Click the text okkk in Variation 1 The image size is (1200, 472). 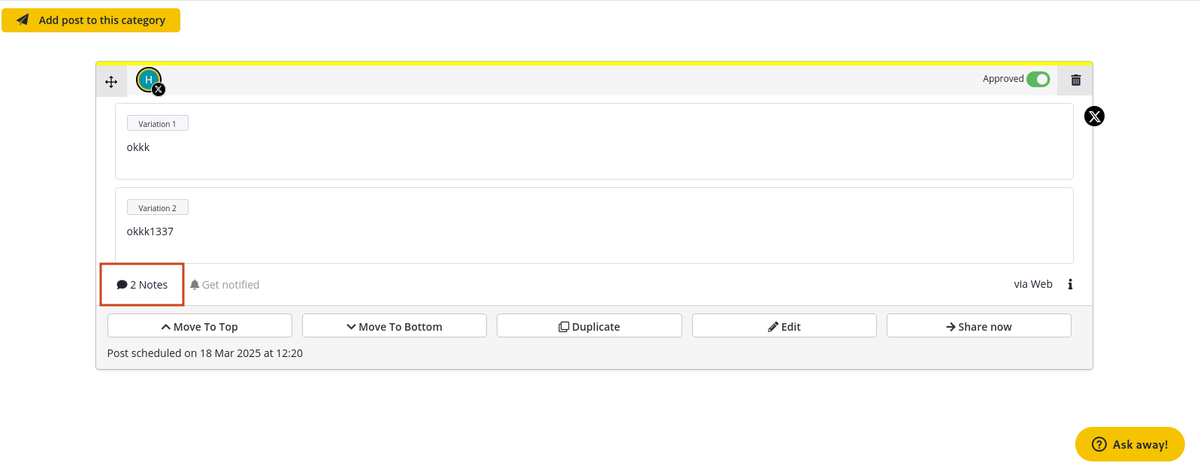pos(138,147)
